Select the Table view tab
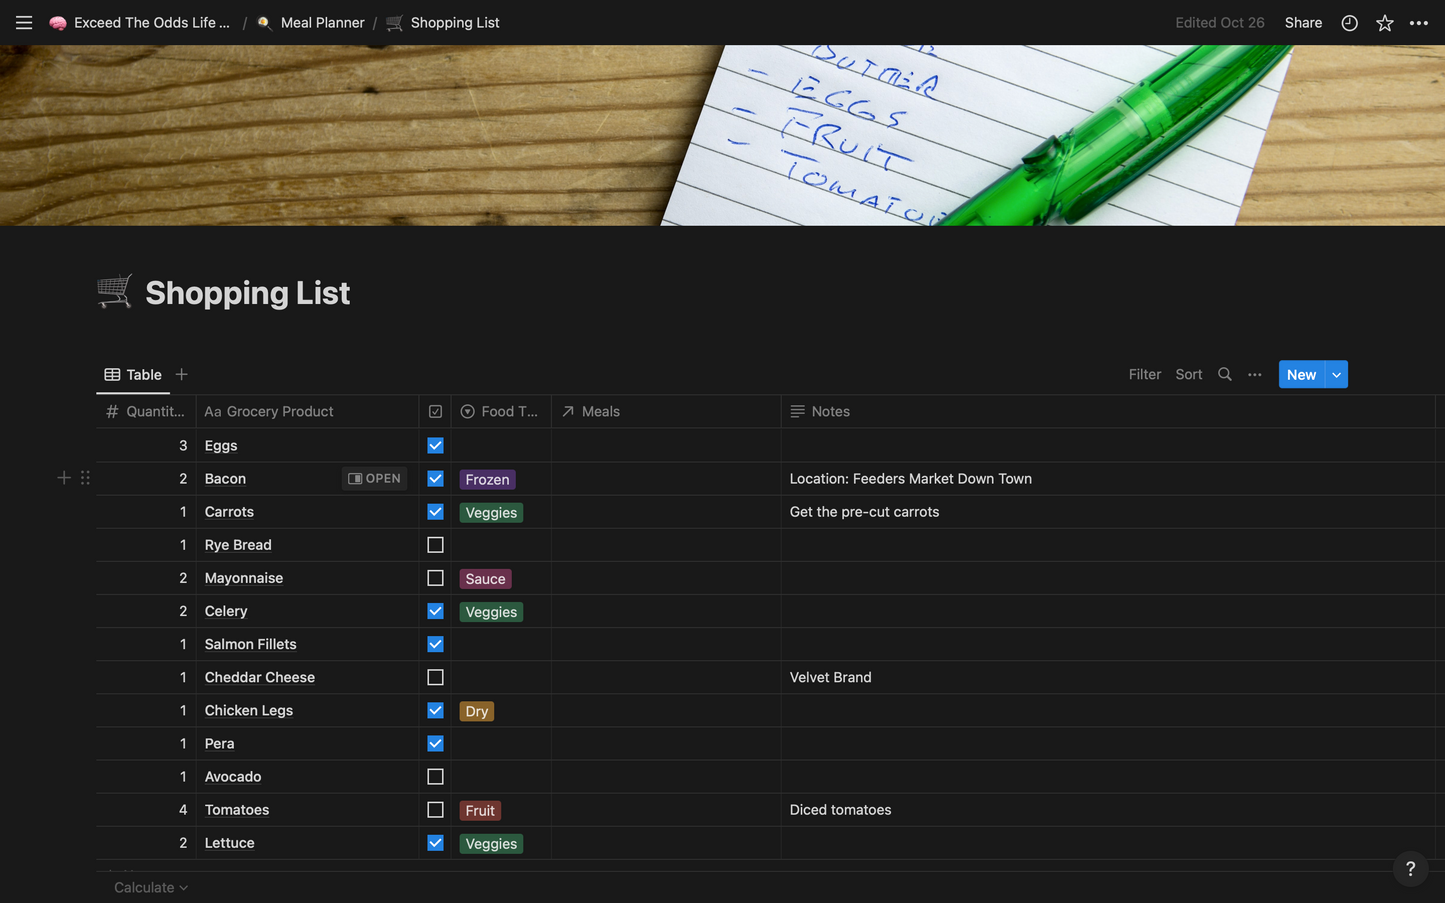Viewport: 1445px width, 903px height. (x=133, y=374)
